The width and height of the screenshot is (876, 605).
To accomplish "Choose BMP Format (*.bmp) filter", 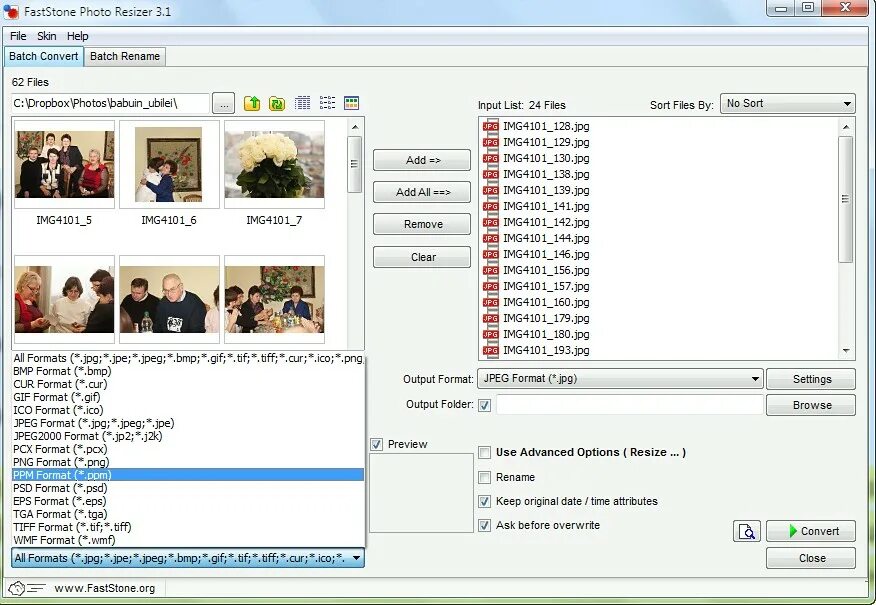I will coord(188,371).
